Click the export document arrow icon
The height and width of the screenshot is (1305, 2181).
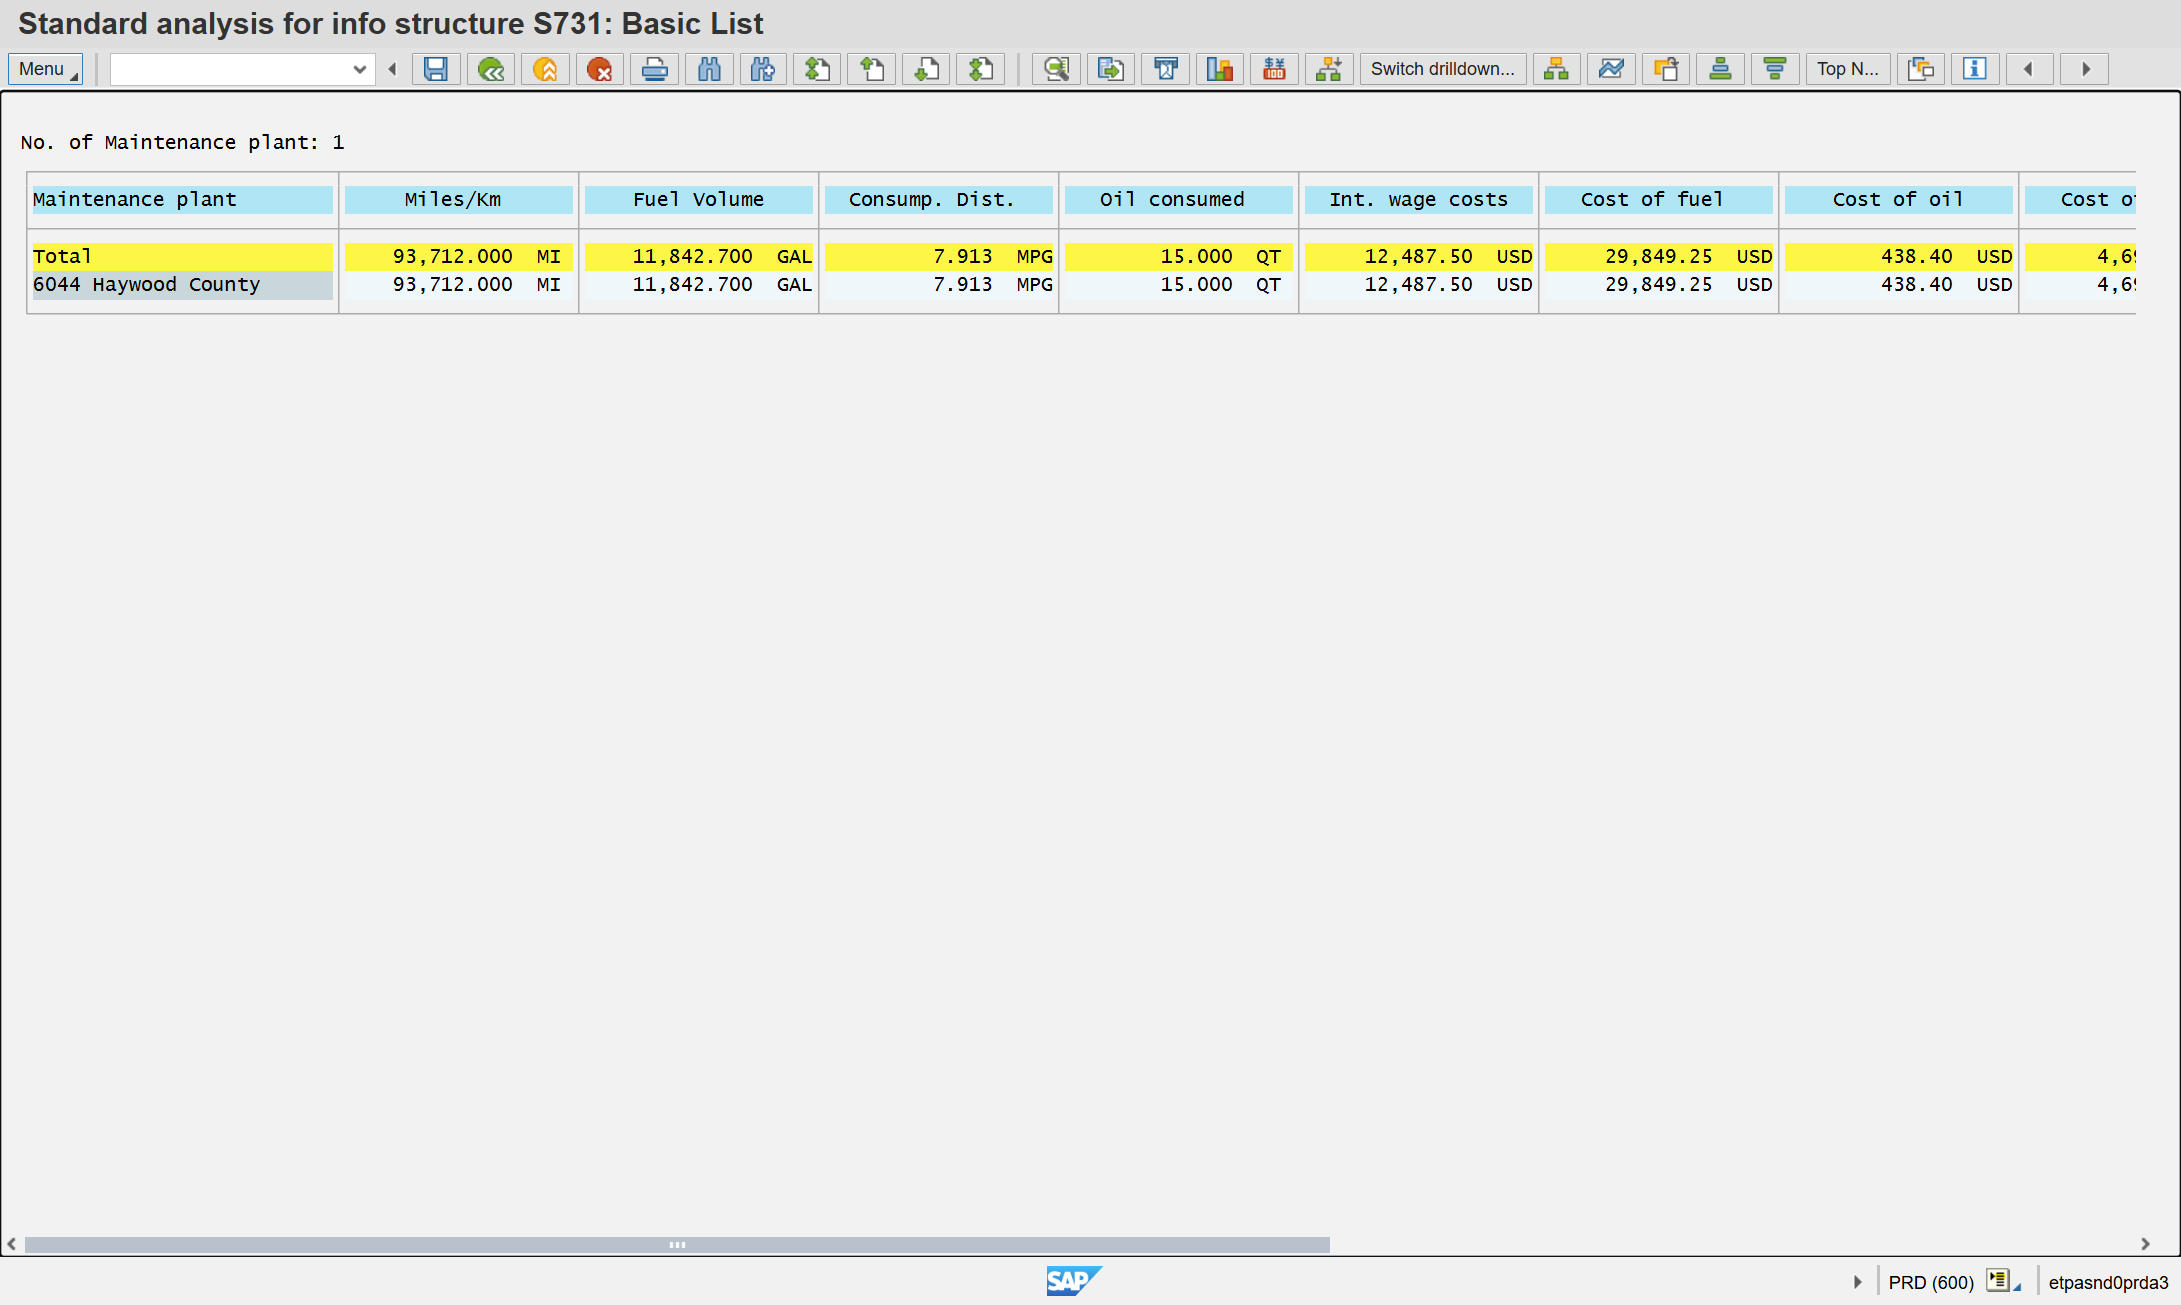[x=1111, y=69]
